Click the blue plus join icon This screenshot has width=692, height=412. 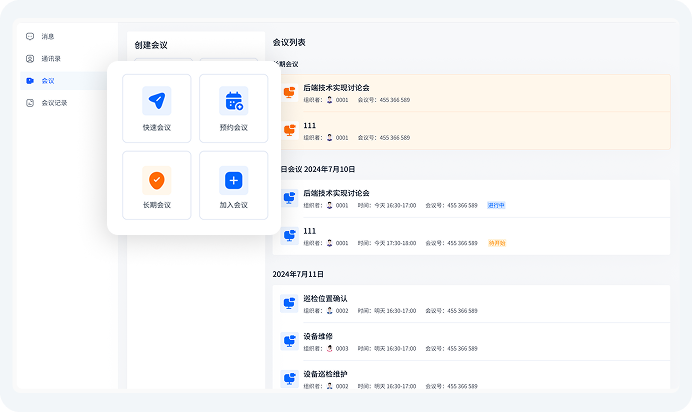tap(233, 180)
